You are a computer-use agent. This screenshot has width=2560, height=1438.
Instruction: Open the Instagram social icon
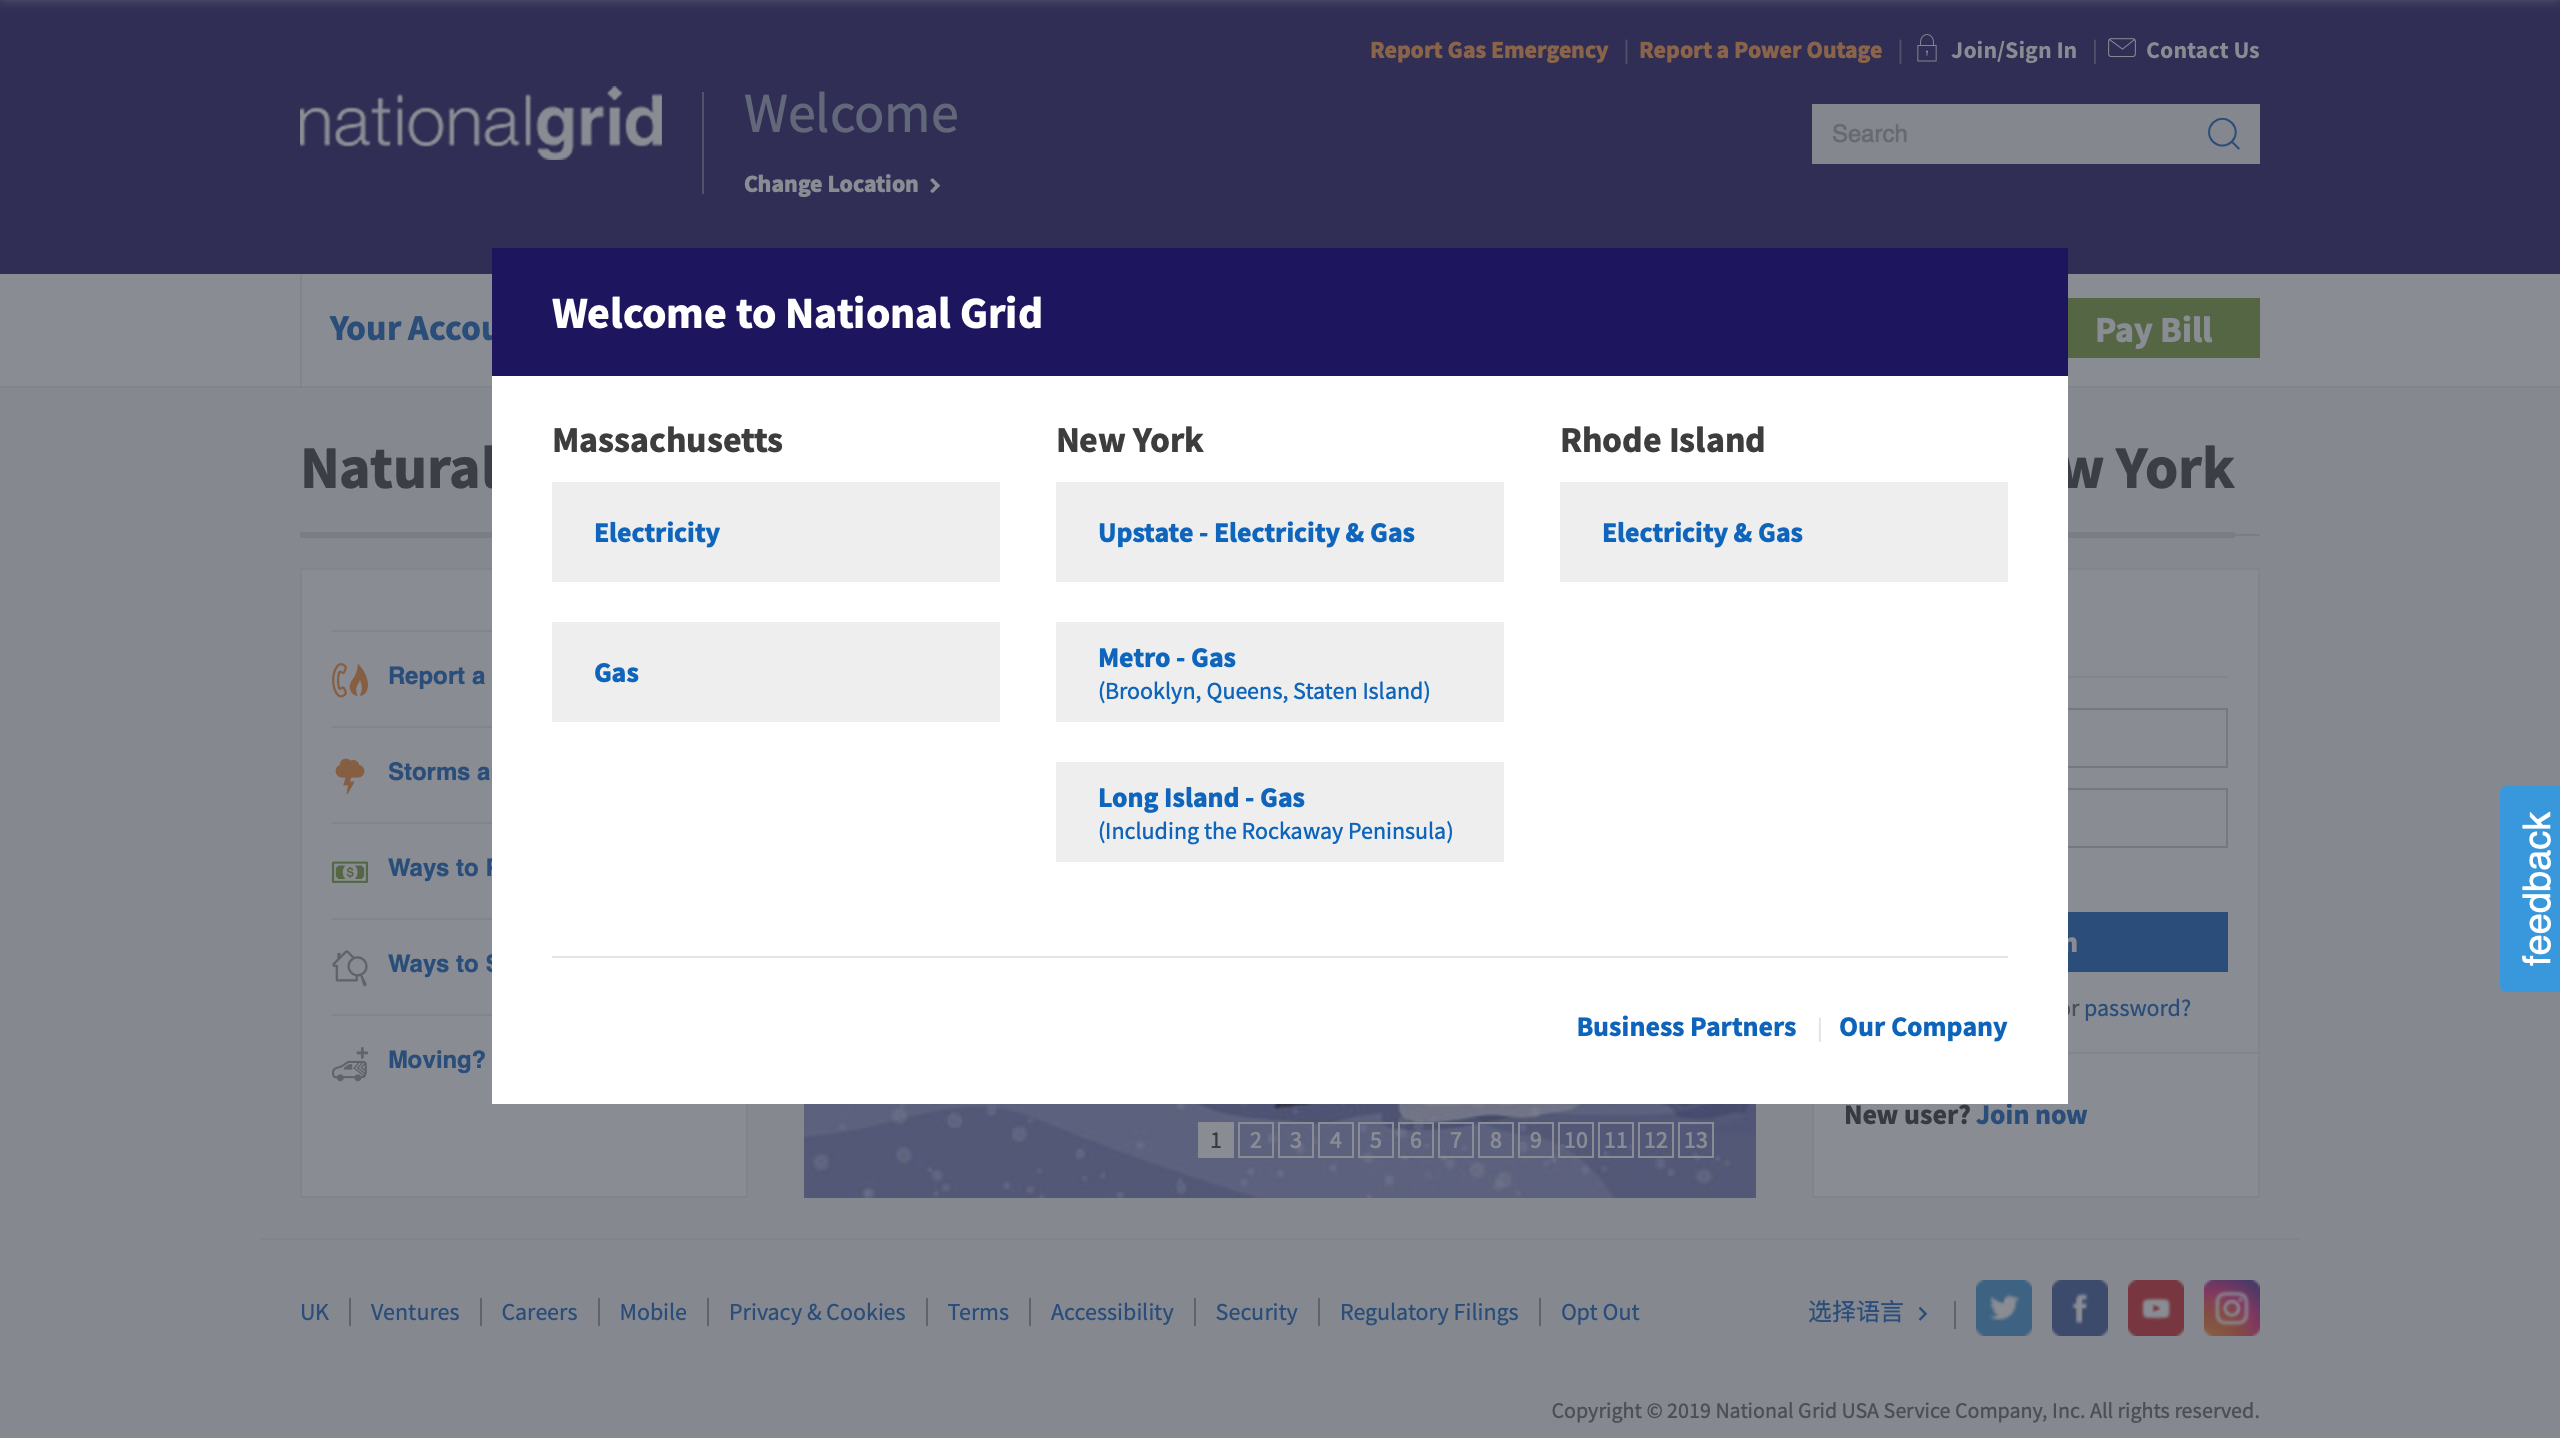point(2231,1308)
